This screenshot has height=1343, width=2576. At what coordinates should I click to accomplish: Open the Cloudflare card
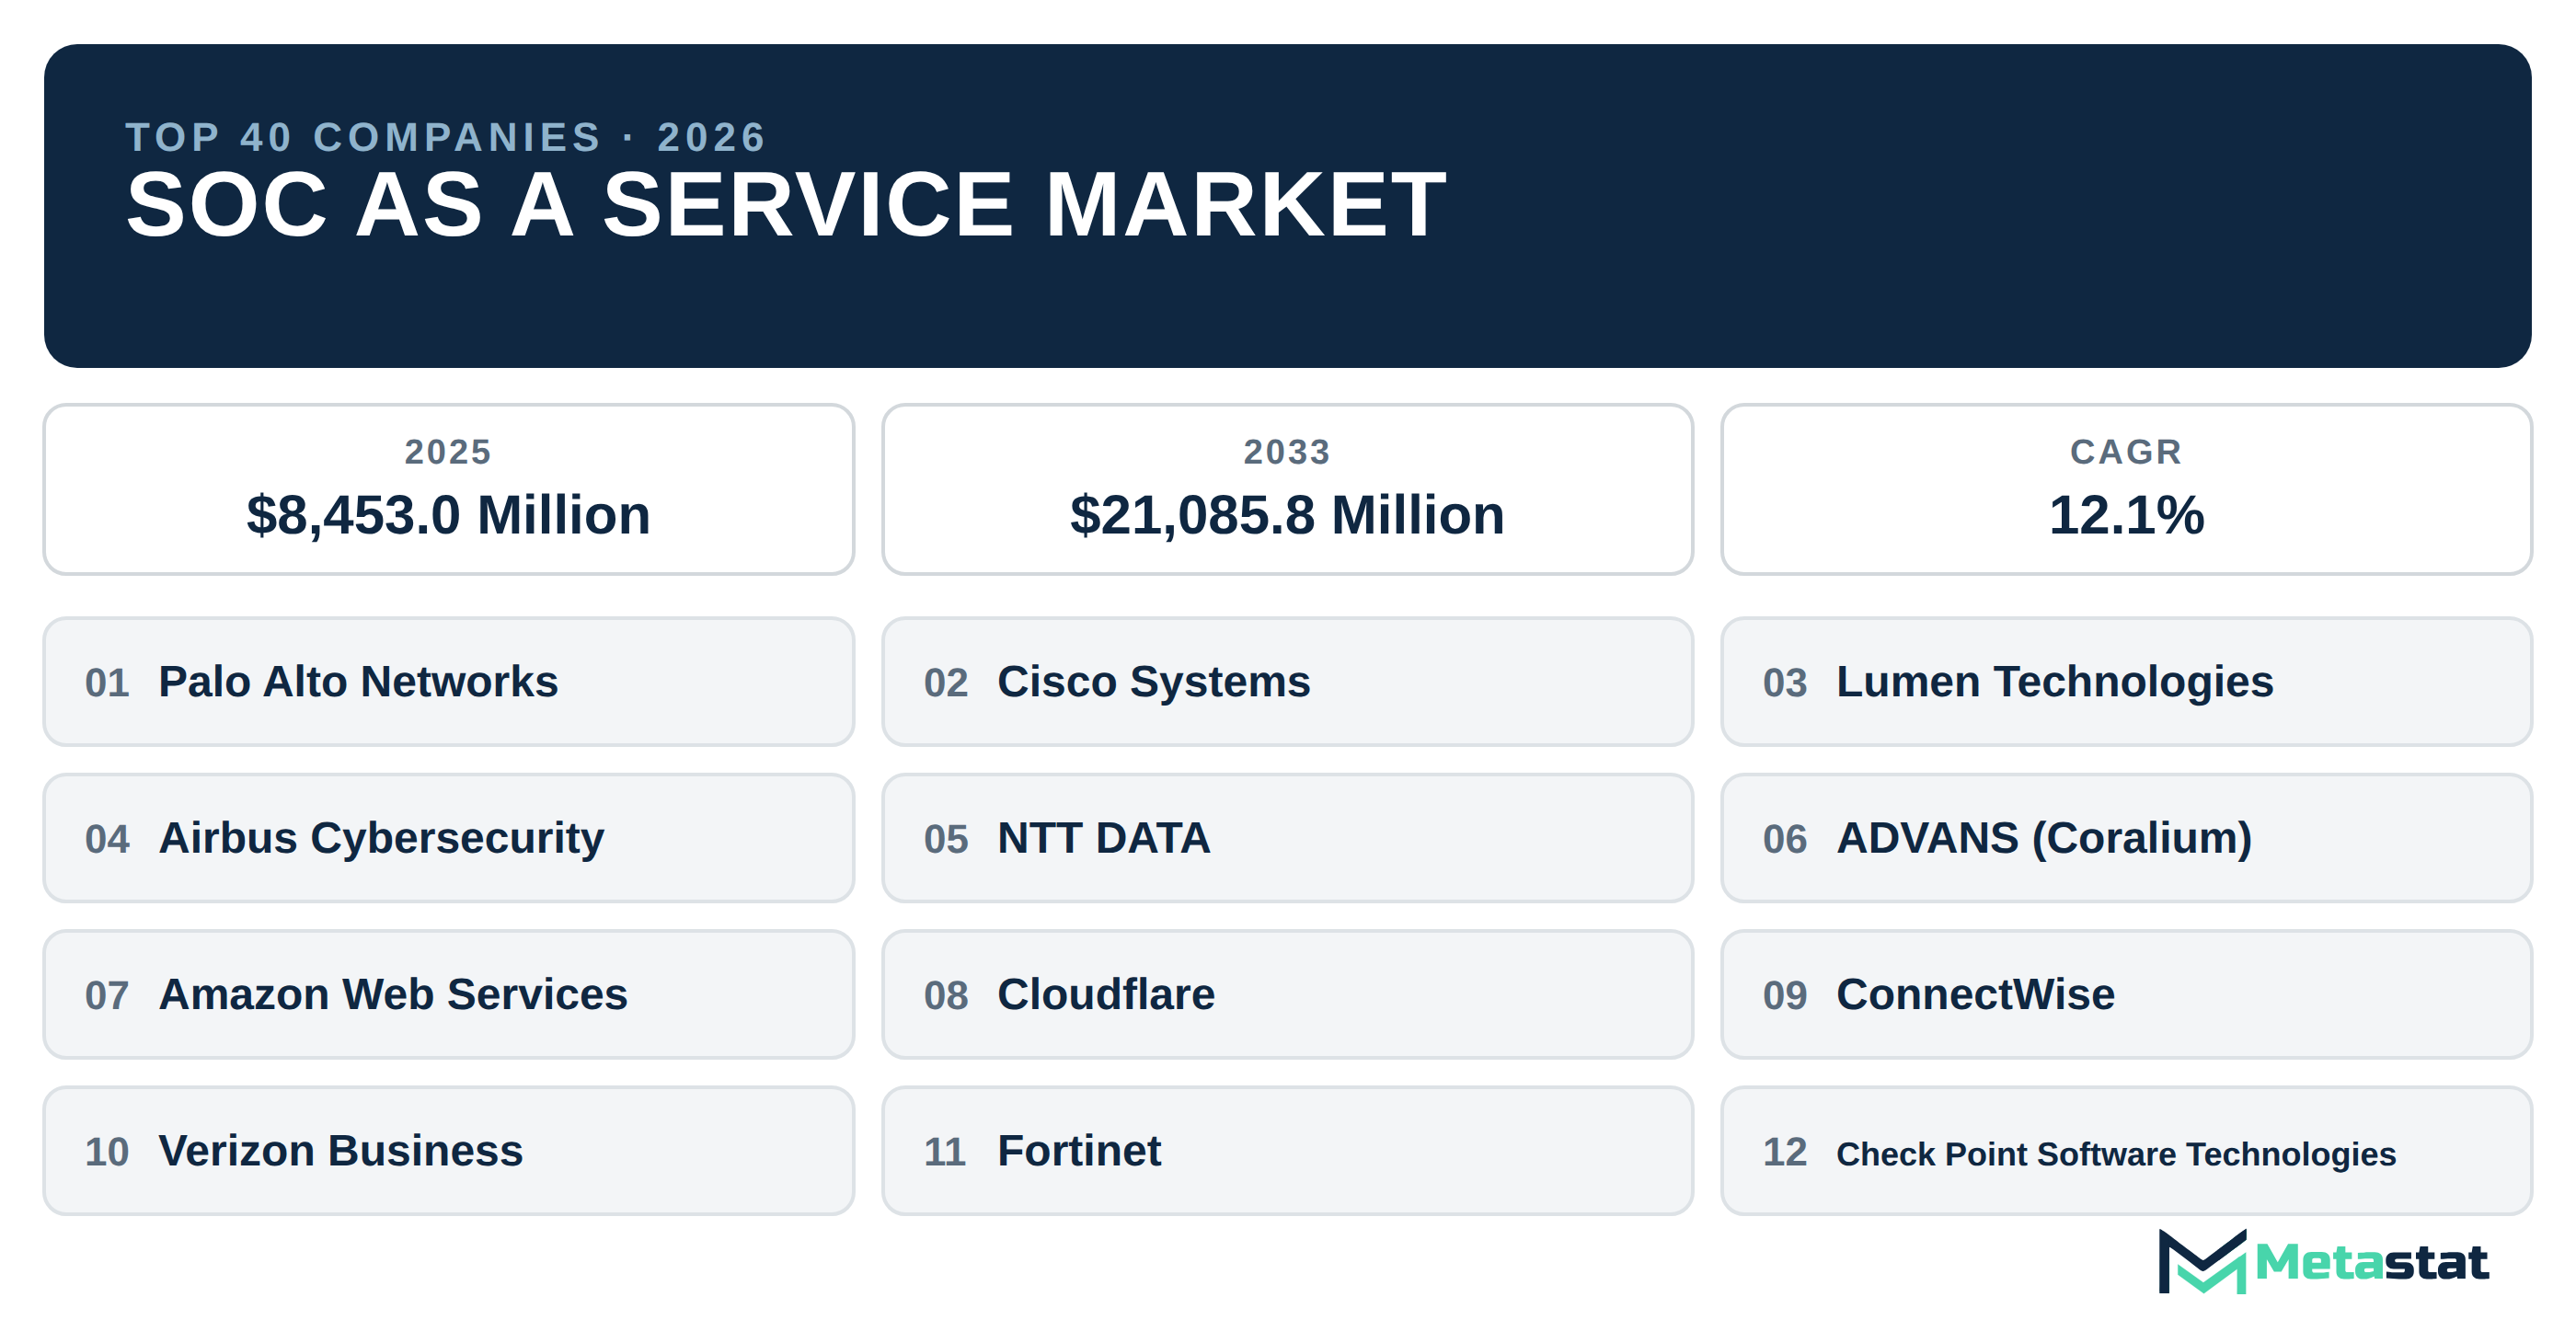pos(1287,994)
